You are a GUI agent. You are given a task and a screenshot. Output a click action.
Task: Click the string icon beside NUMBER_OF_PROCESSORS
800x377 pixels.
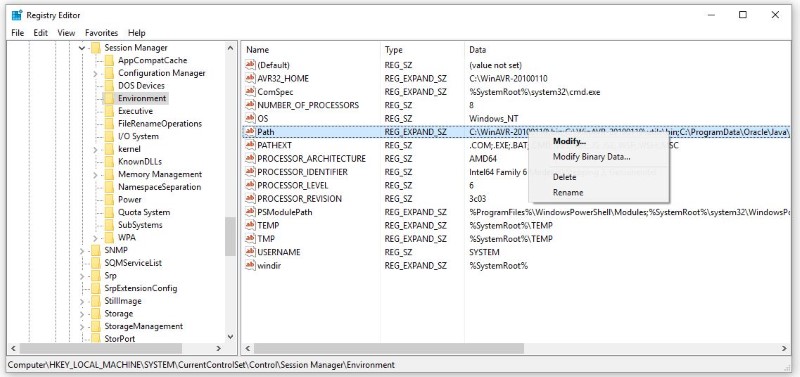coord(250,105)
